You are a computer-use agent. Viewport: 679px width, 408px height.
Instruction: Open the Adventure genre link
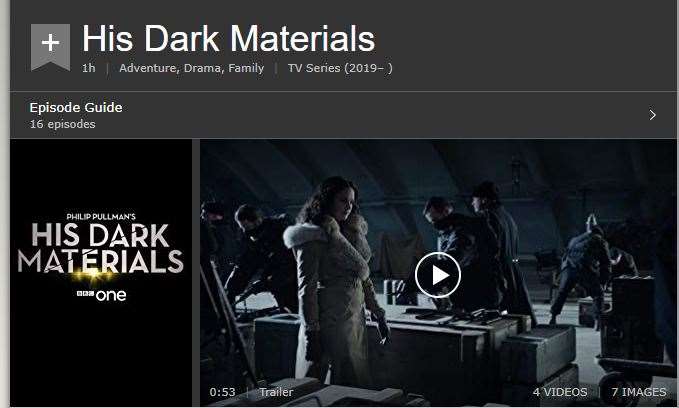[148, 68]
